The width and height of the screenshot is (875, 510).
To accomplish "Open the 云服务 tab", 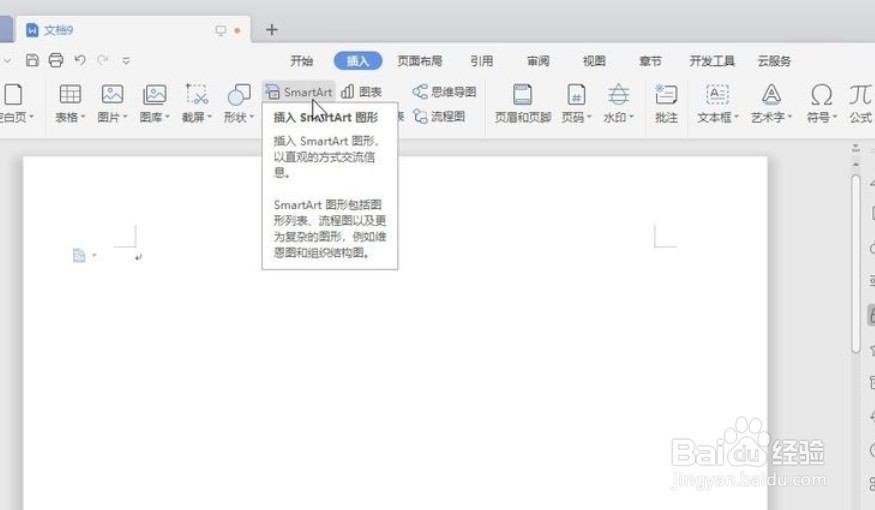I will [x=774, y=61].
